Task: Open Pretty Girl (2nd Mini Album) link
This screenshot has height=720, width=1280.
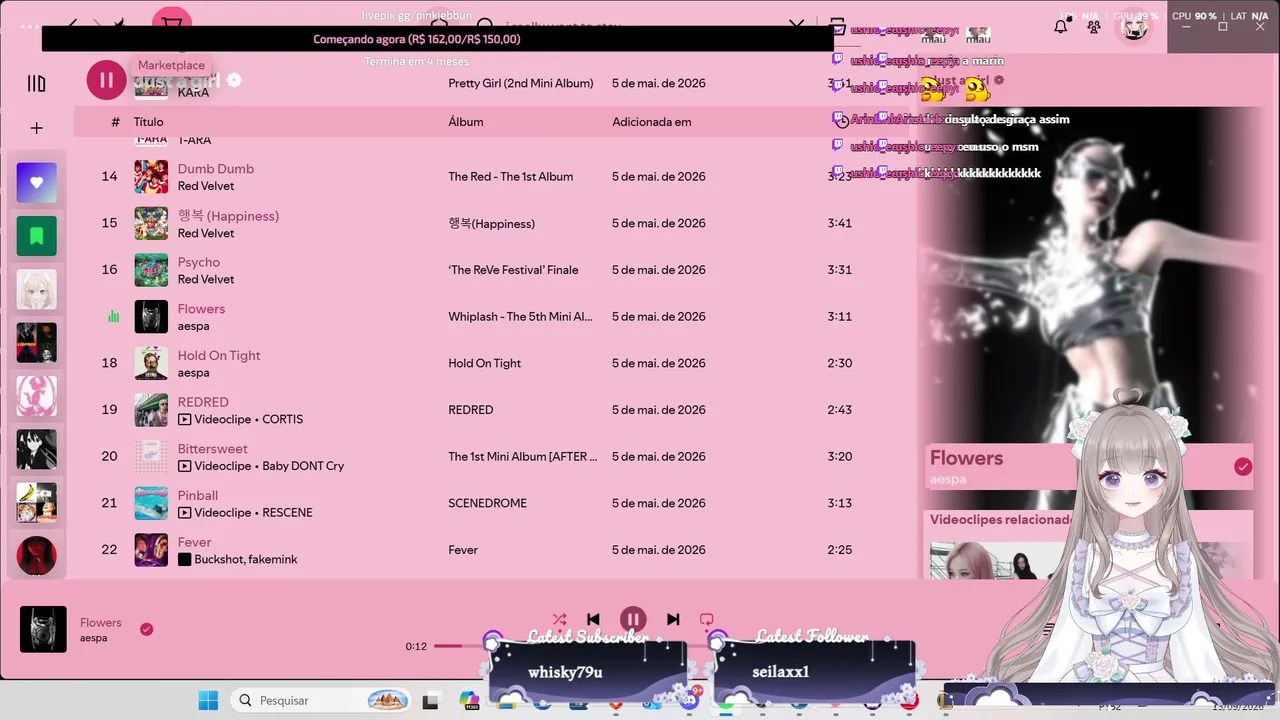Action: point(521,83)
